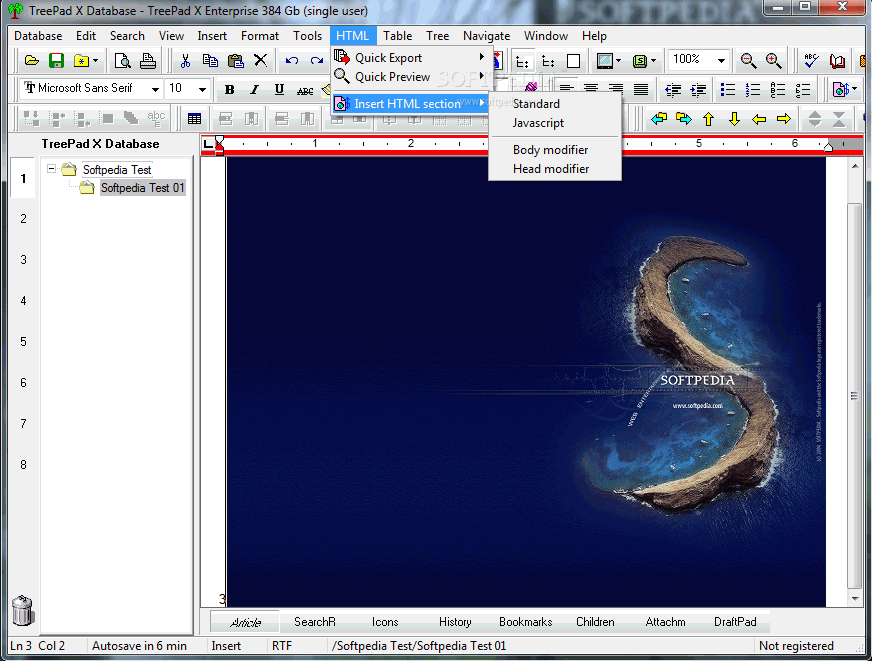Click the cyan-yellow back history arrow icon

659,118
